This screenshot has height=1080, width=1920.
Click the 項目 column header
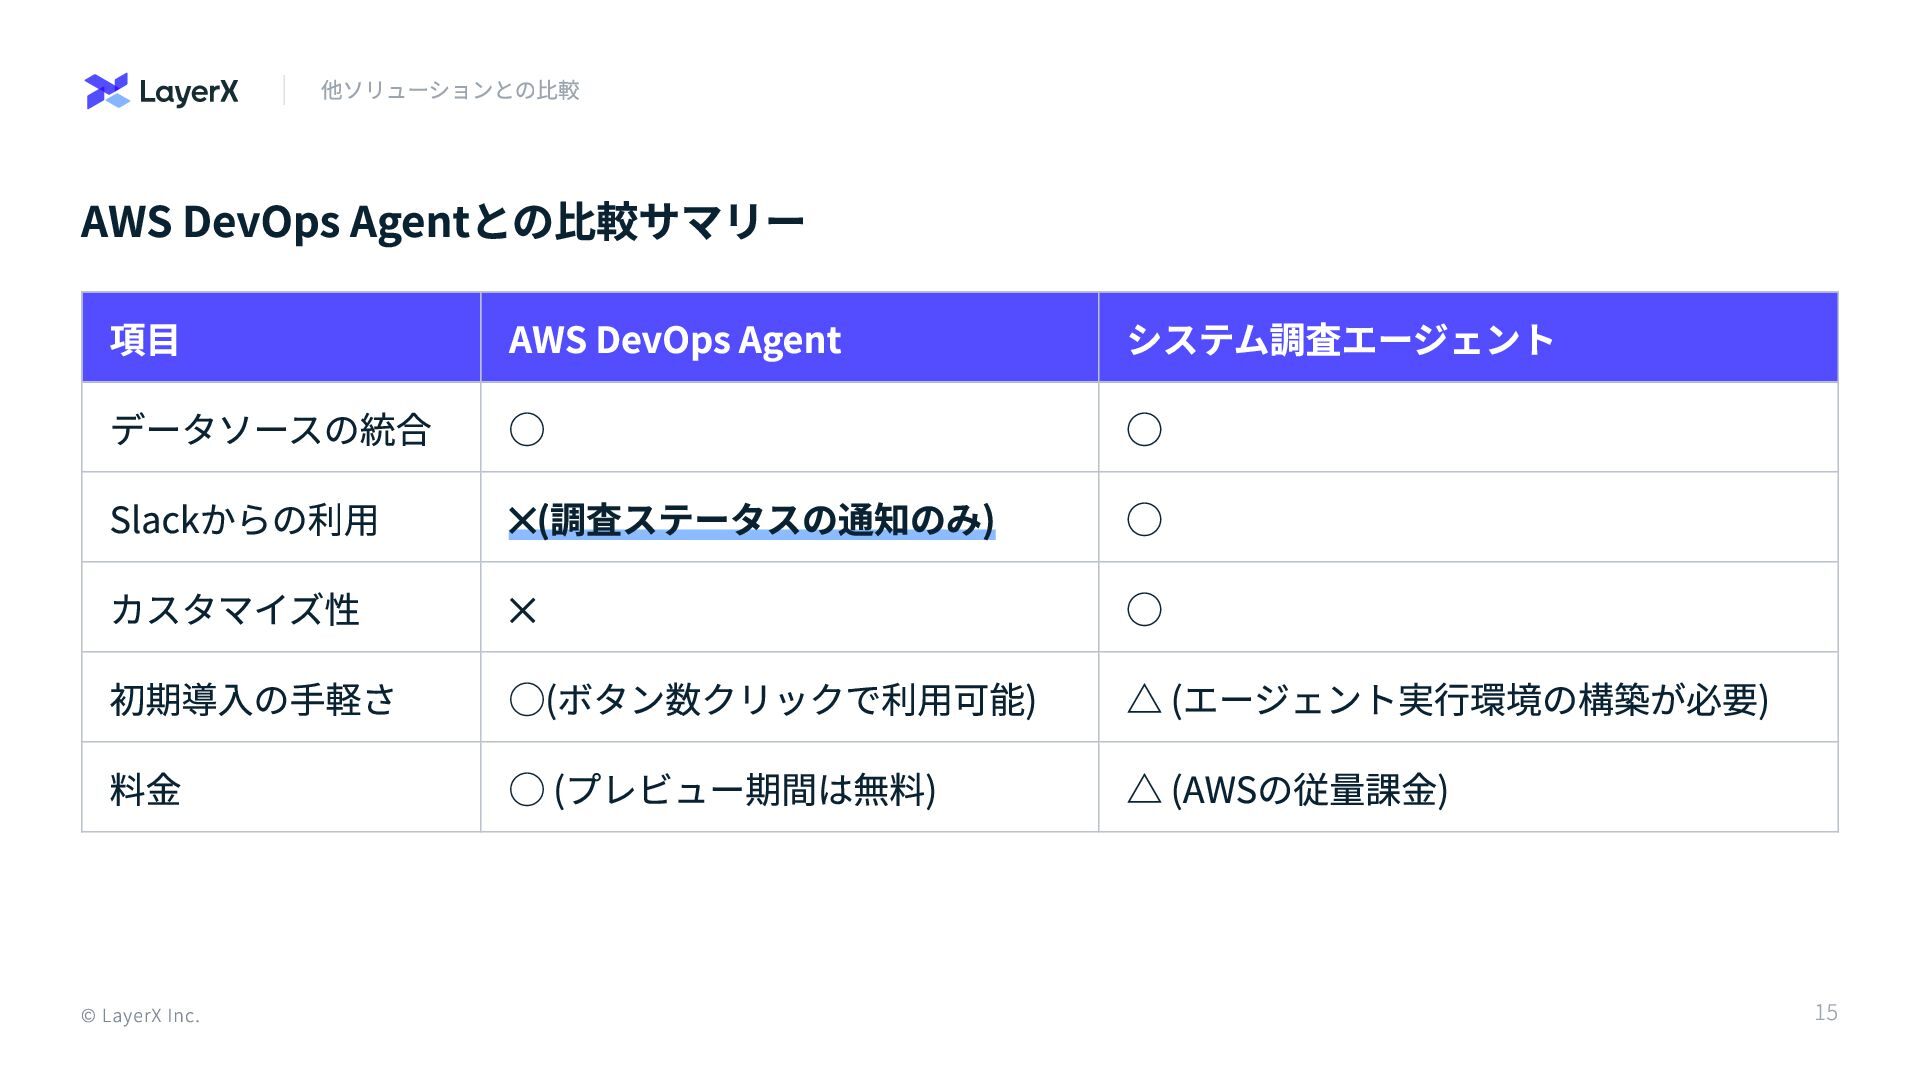[145, 340]
